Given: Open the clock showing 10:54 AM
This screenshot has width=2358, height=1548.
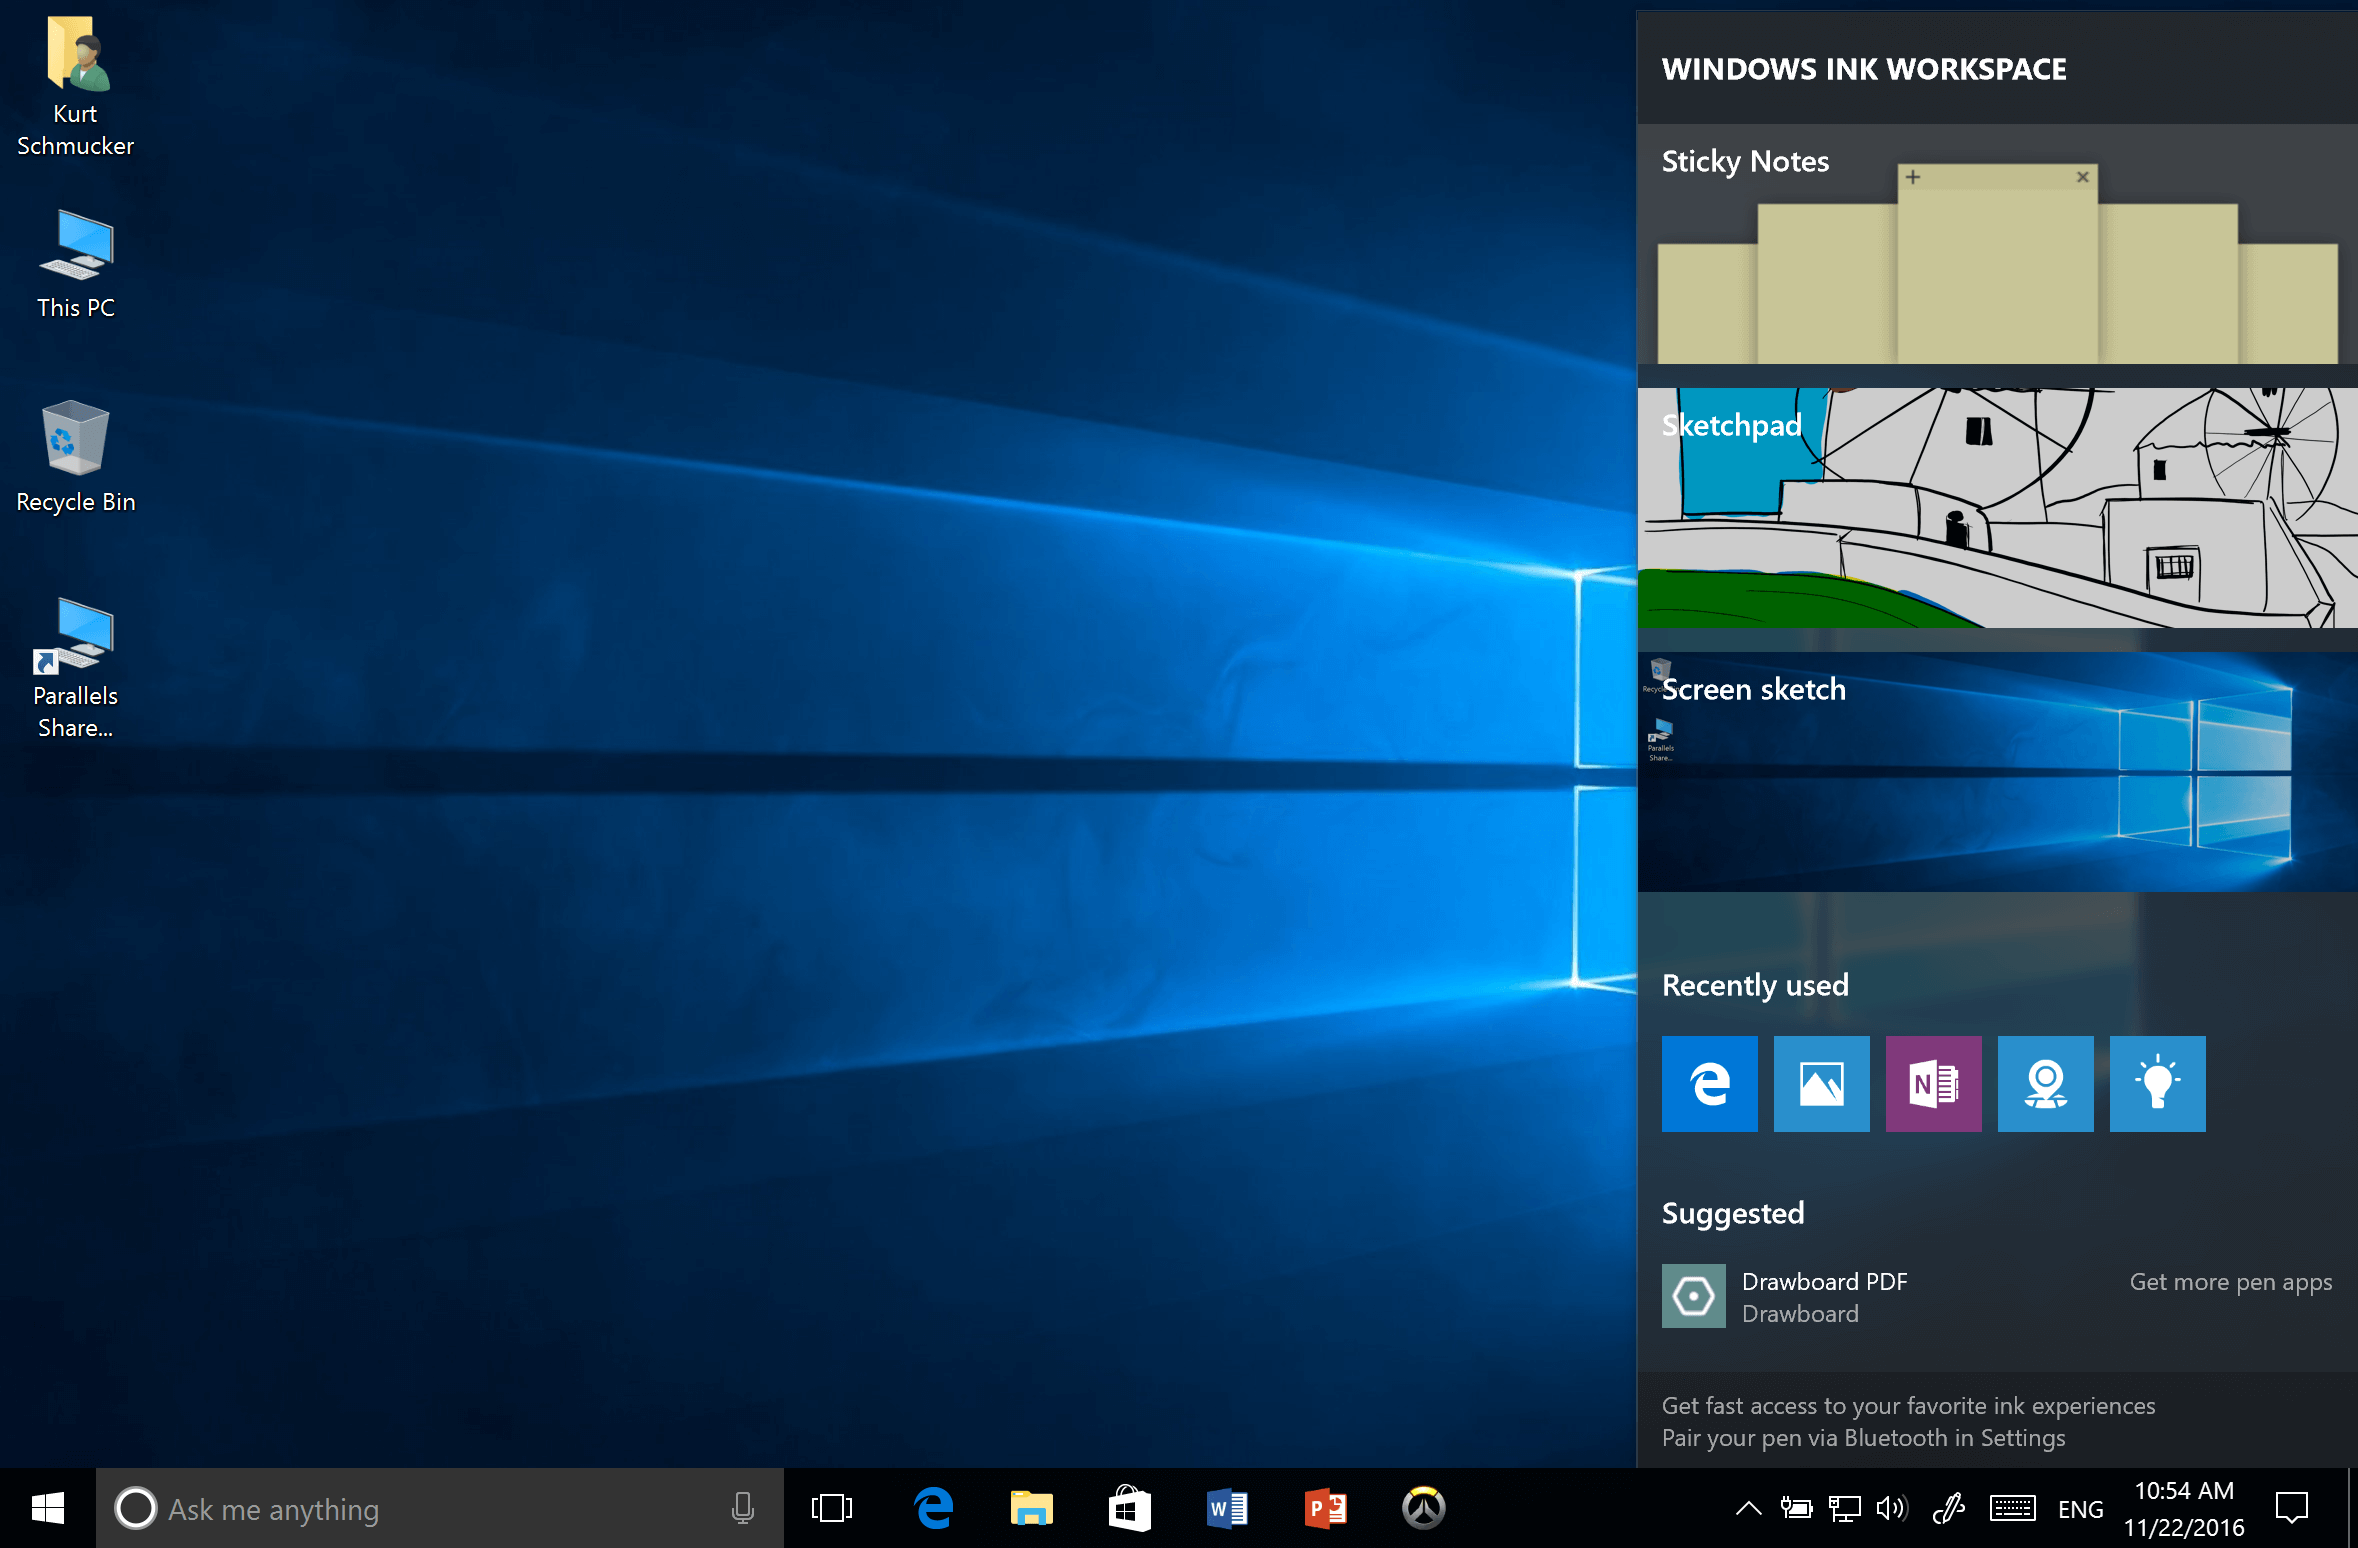Looking at the screenshot, I should click(x=2184, y=1508).
